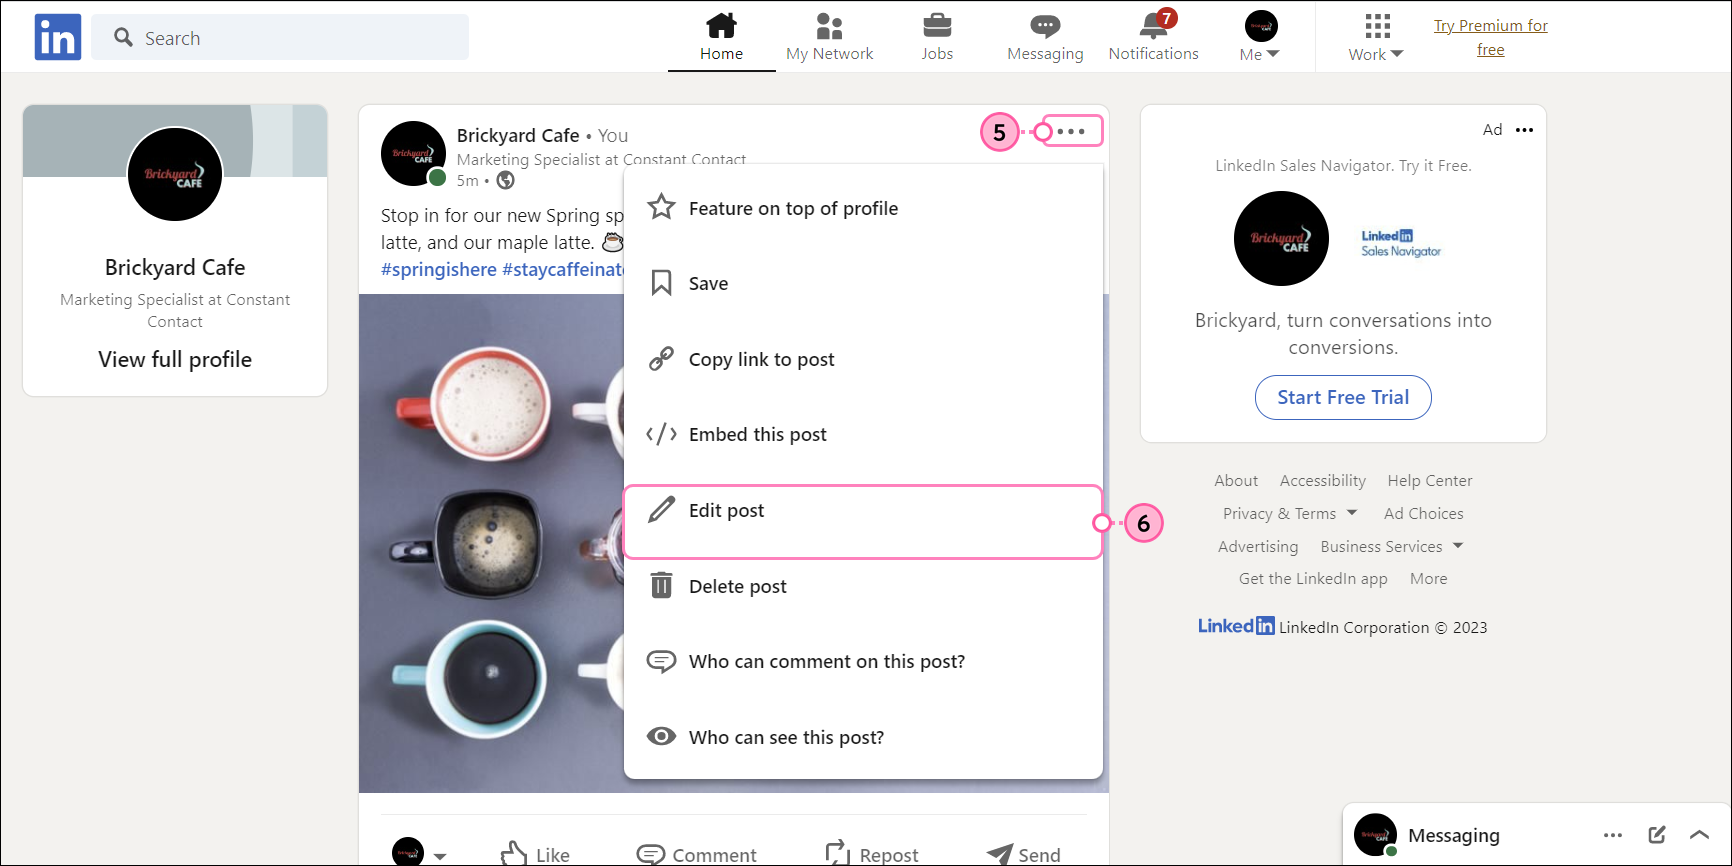
Task: Select Copy link to post
Action: (863, 359)
